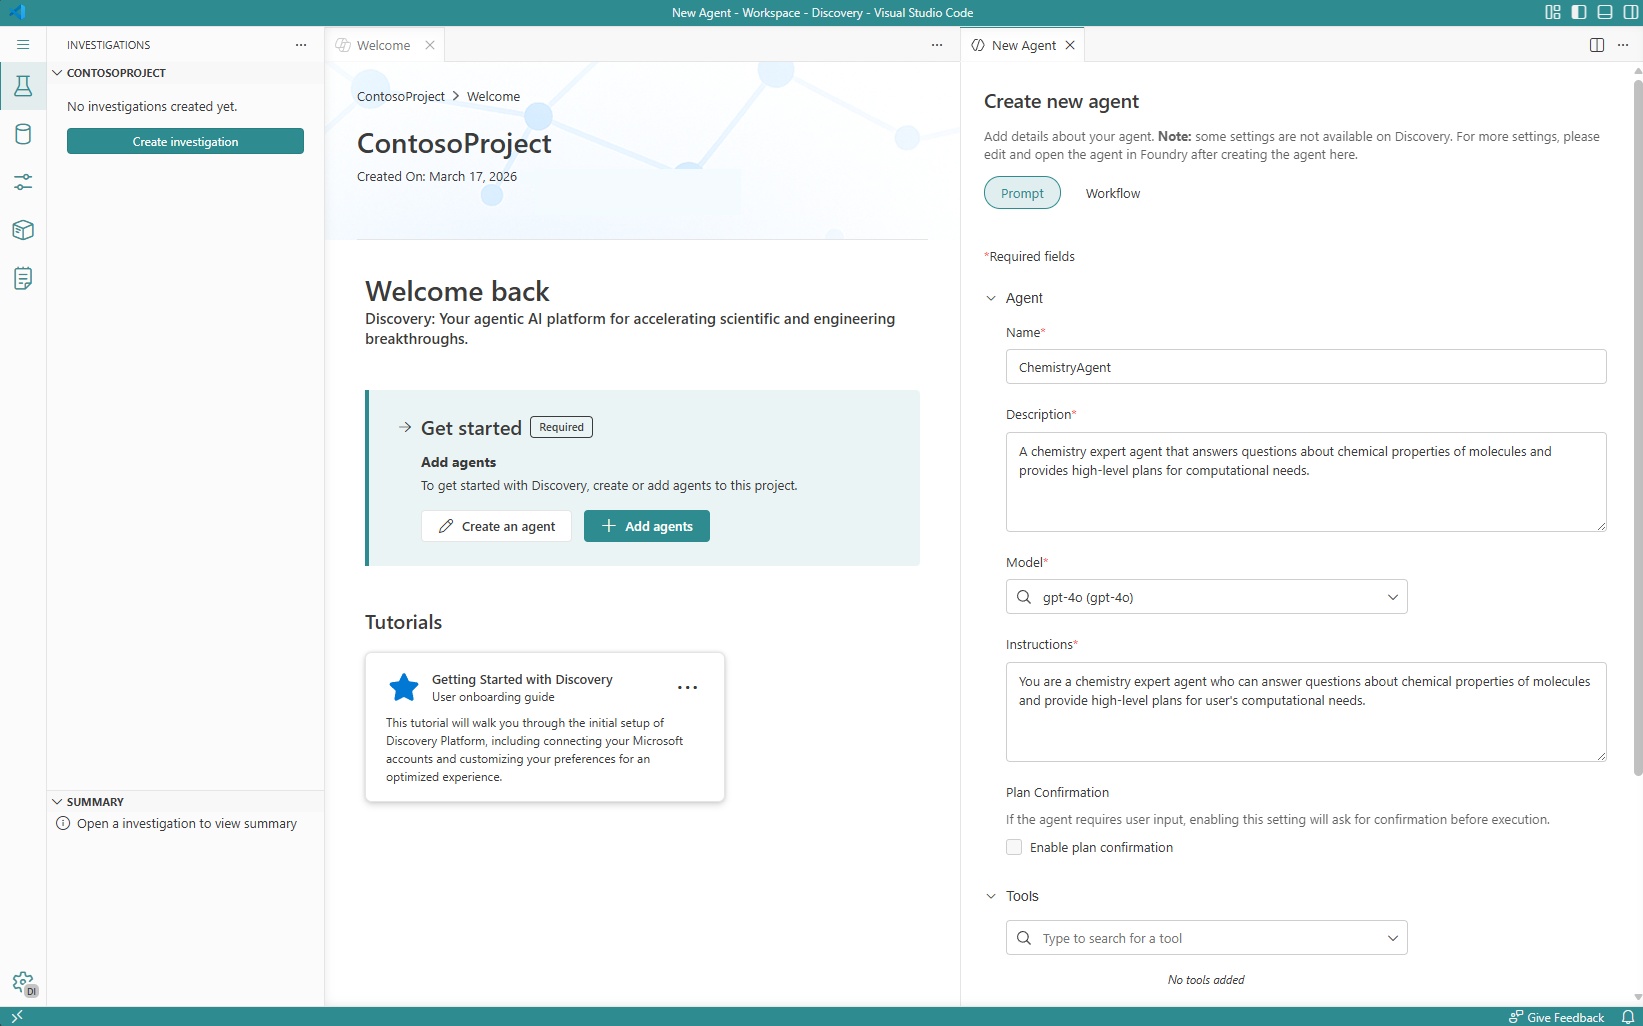The height and width of the screenshot is (1026, 1643).
Task: Open the Investigations flask view
Action: pyautogui.click(x=23, y=86)
